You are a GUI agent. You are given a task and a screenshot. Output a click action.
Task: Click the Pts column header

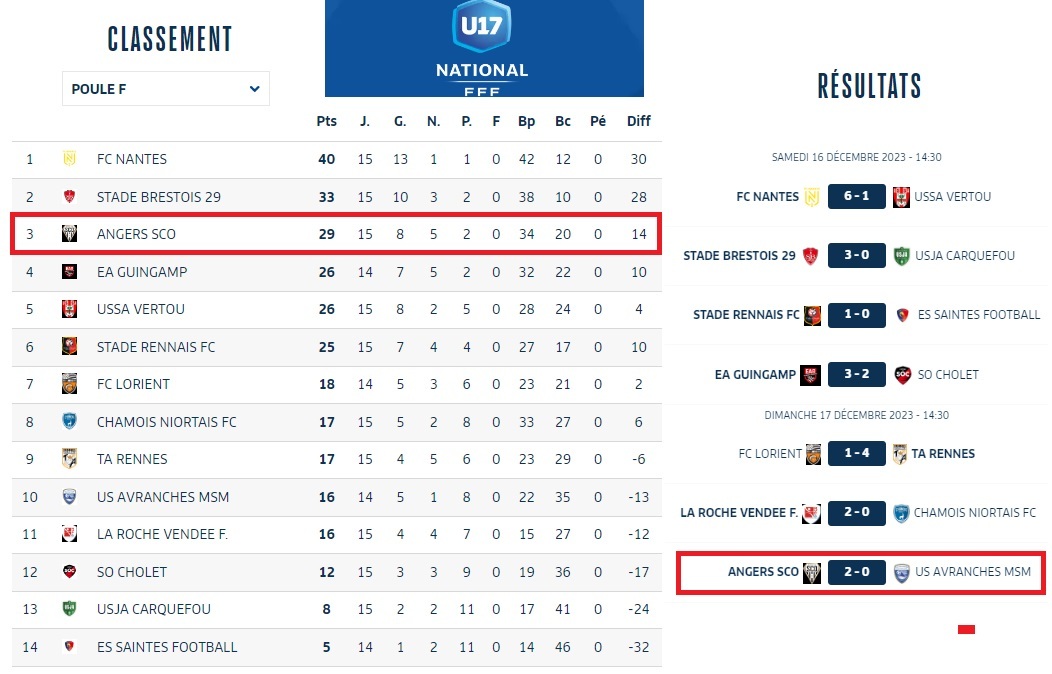pos(326,121)
